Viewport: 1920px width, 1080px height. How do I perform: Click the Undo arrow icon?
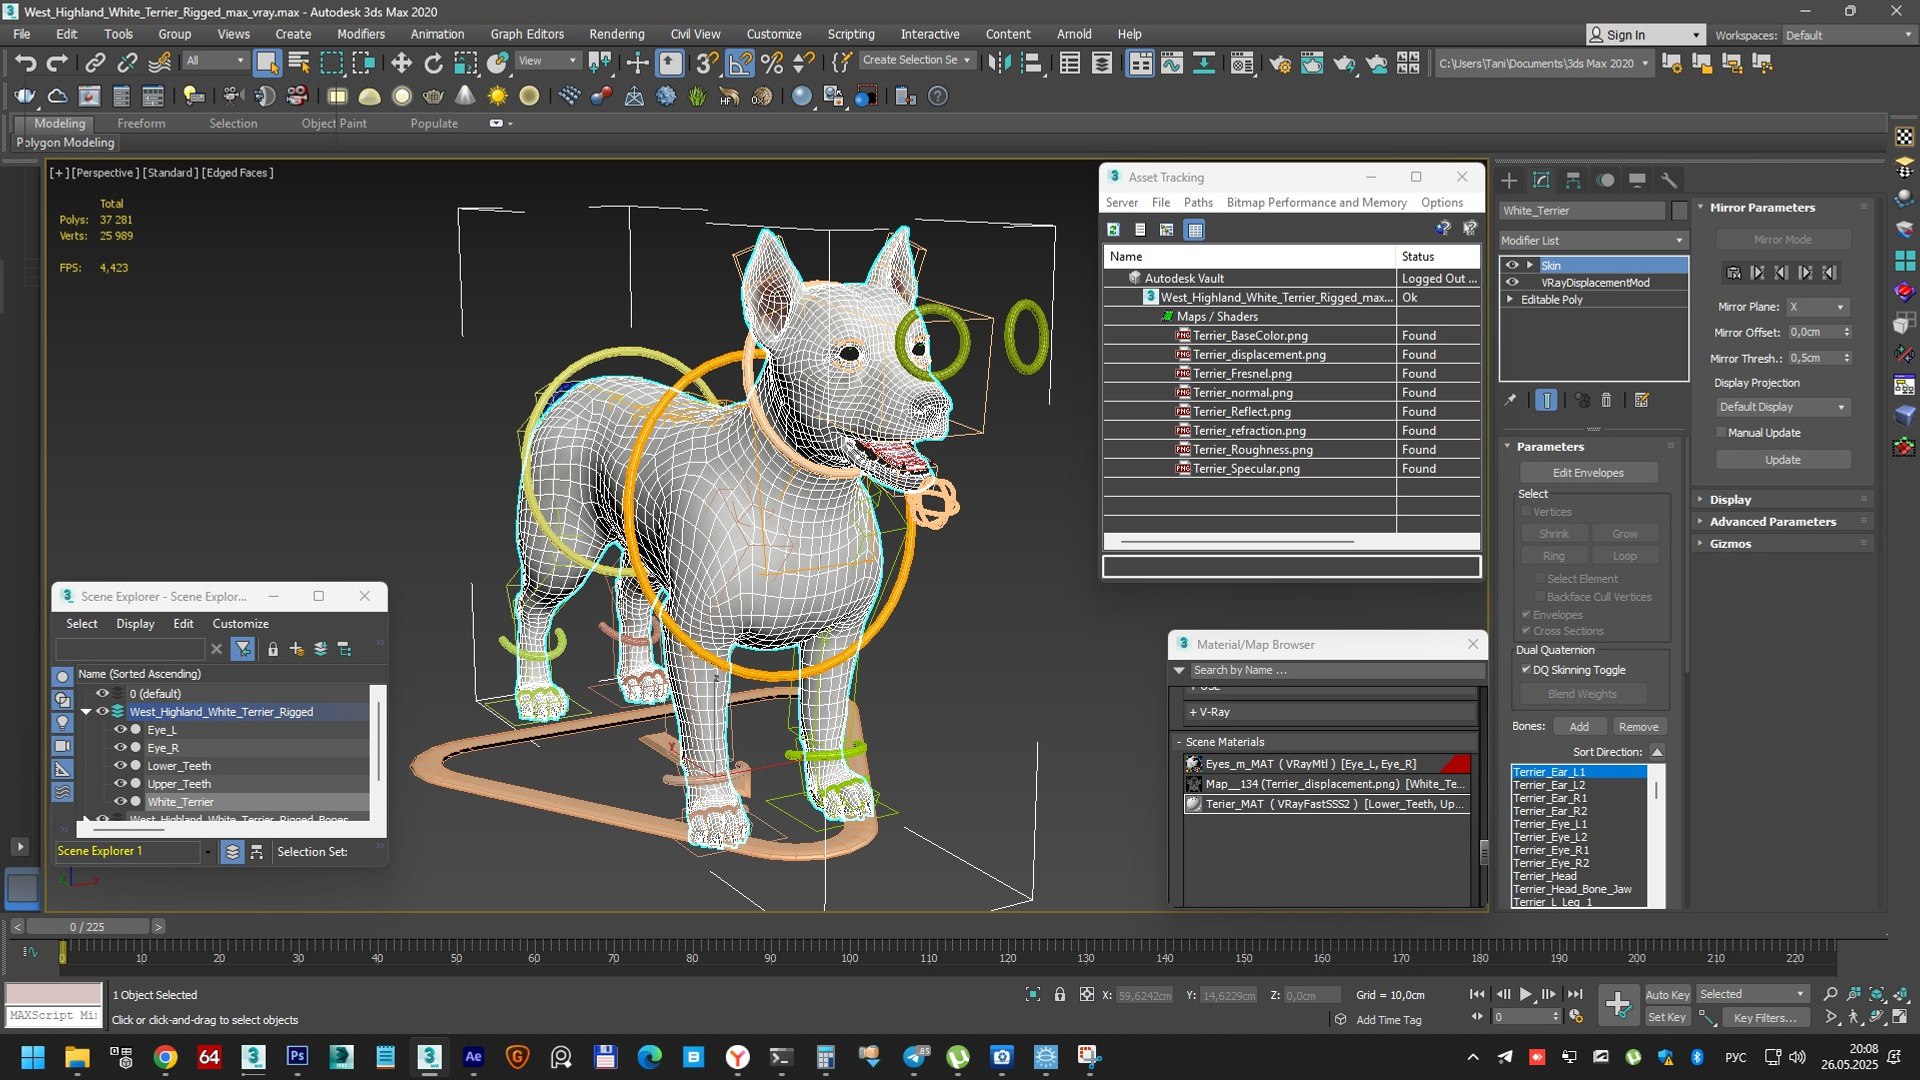[25, 63]
